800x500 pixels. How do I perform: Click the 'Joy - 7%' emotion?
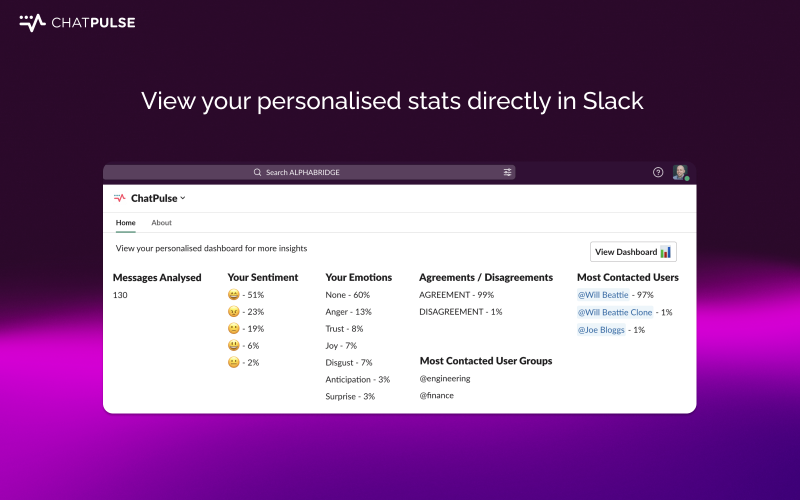pos(341,345)
